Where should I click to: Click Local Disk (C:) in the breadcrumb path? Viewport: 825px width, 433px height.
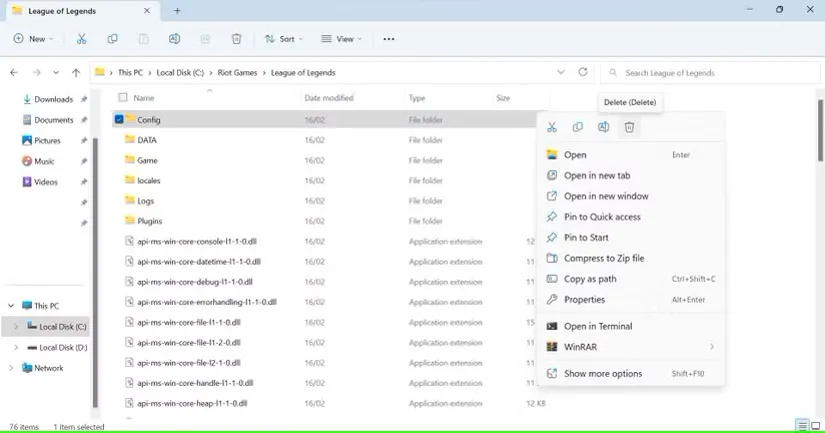click(x=180, y=73)
